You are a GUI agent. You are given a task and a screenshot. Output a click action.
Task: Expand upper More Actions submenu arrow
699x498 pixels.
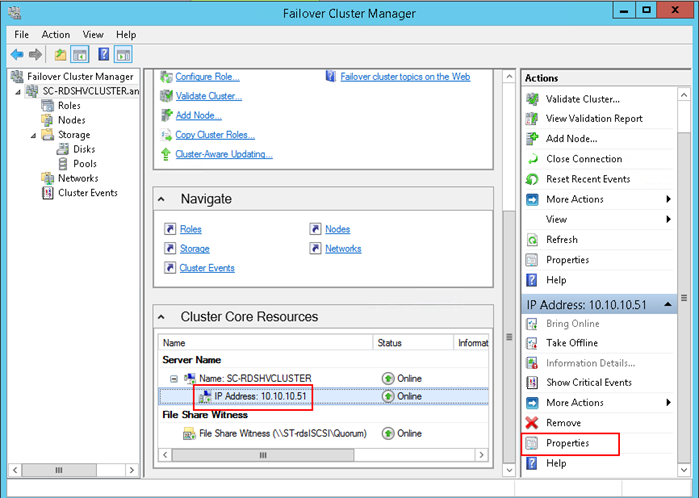pyautogui.click(x=668, y=199)
